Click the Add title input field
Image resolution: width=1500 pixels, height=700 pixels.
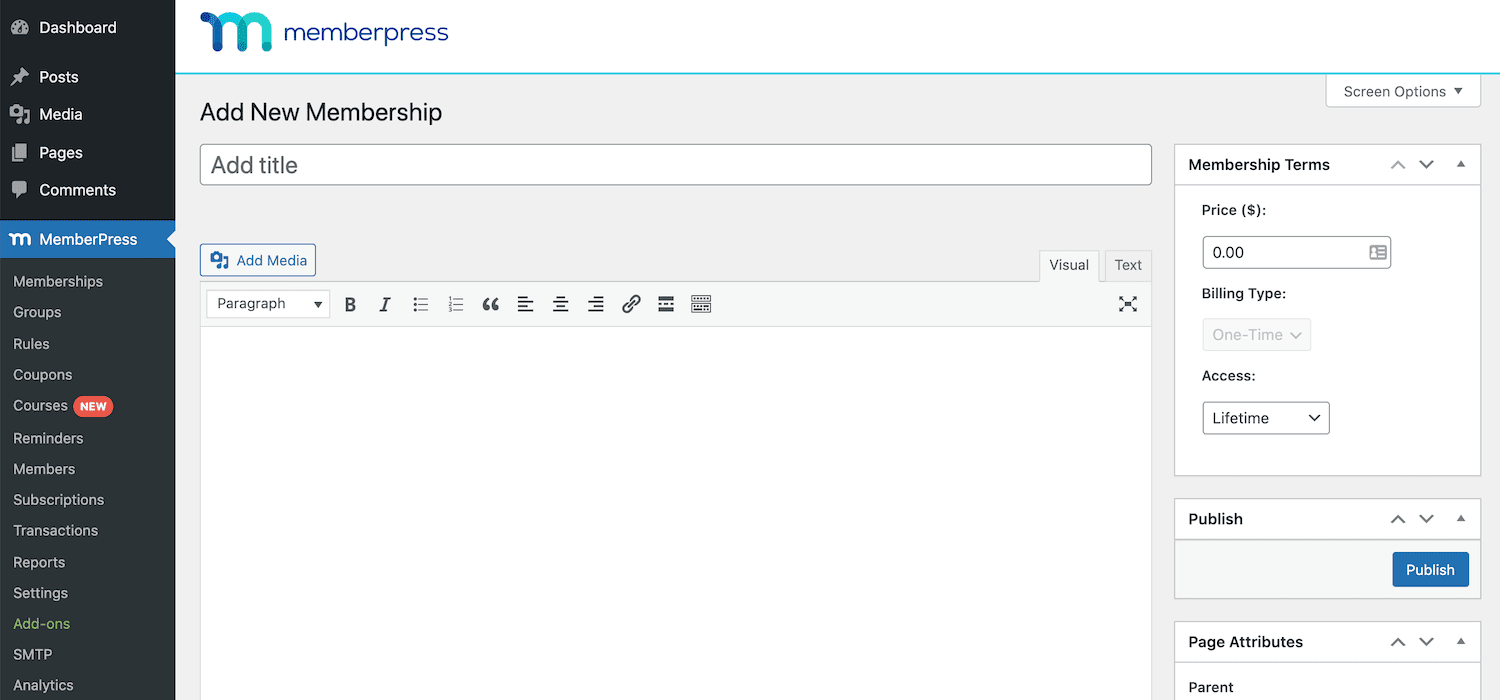click(x=675, y=165)
